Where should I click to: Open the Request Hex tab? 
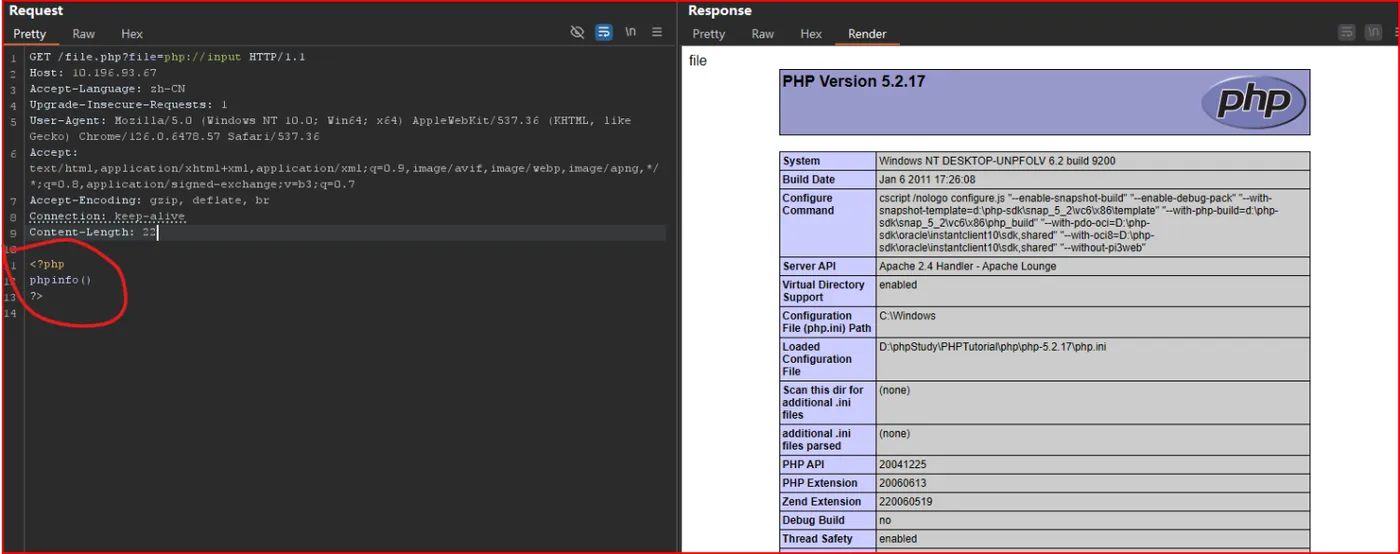132,34
